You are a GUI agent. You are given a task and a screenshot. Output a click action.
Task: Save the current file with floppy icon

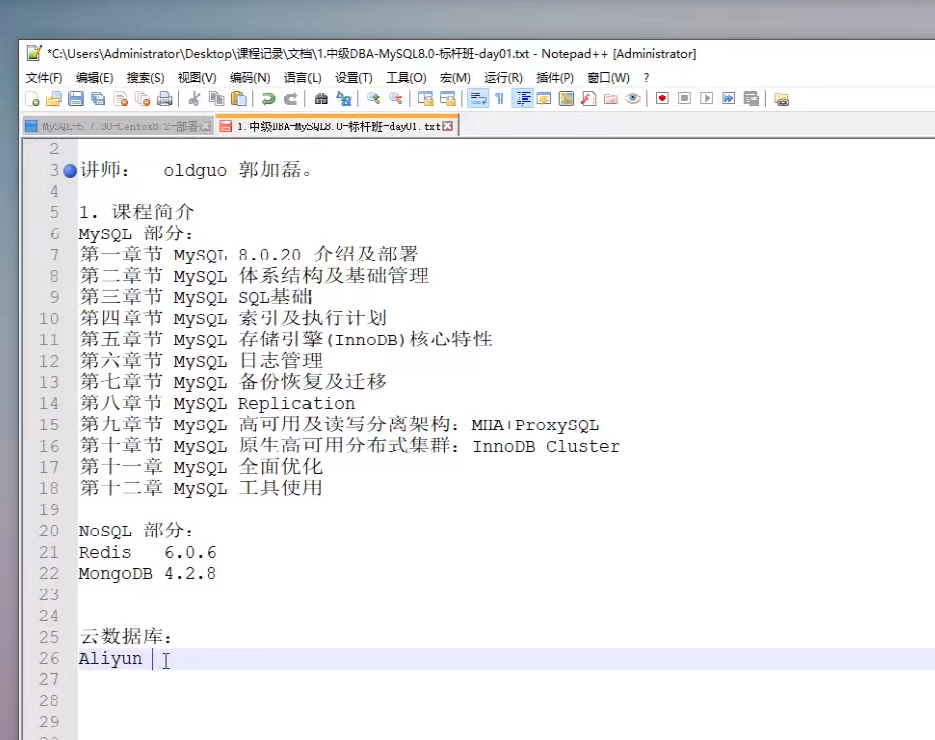tap(76, 99)
